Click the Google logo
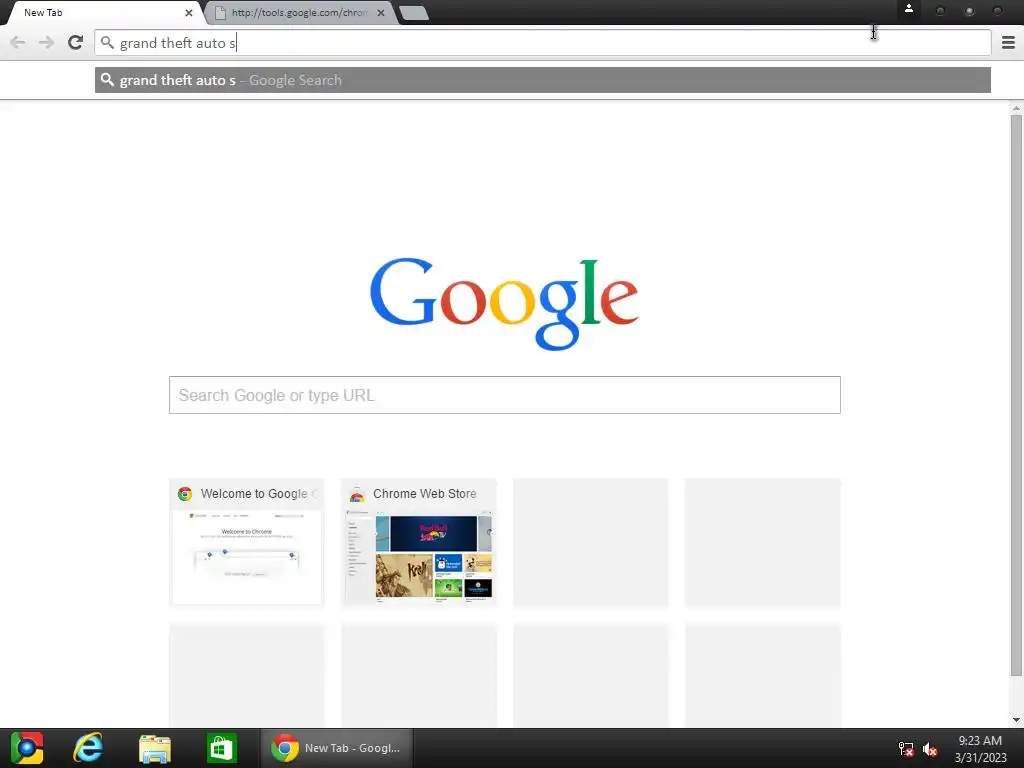 [x=504, y=304]
